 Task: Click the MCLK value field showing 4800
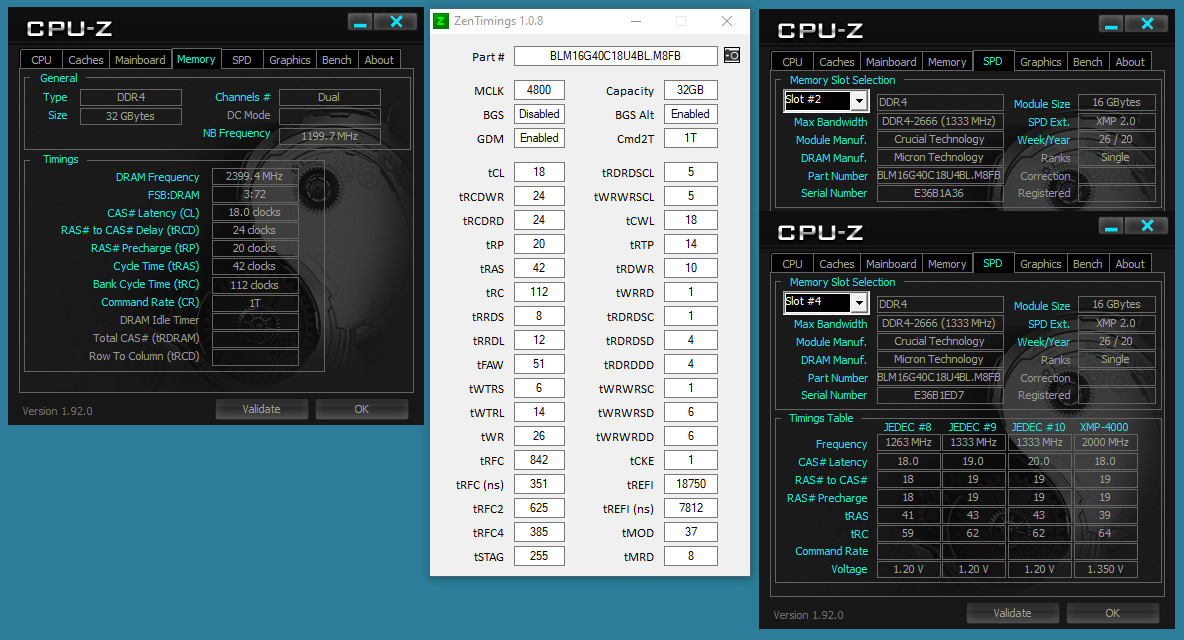pos(539,91)
